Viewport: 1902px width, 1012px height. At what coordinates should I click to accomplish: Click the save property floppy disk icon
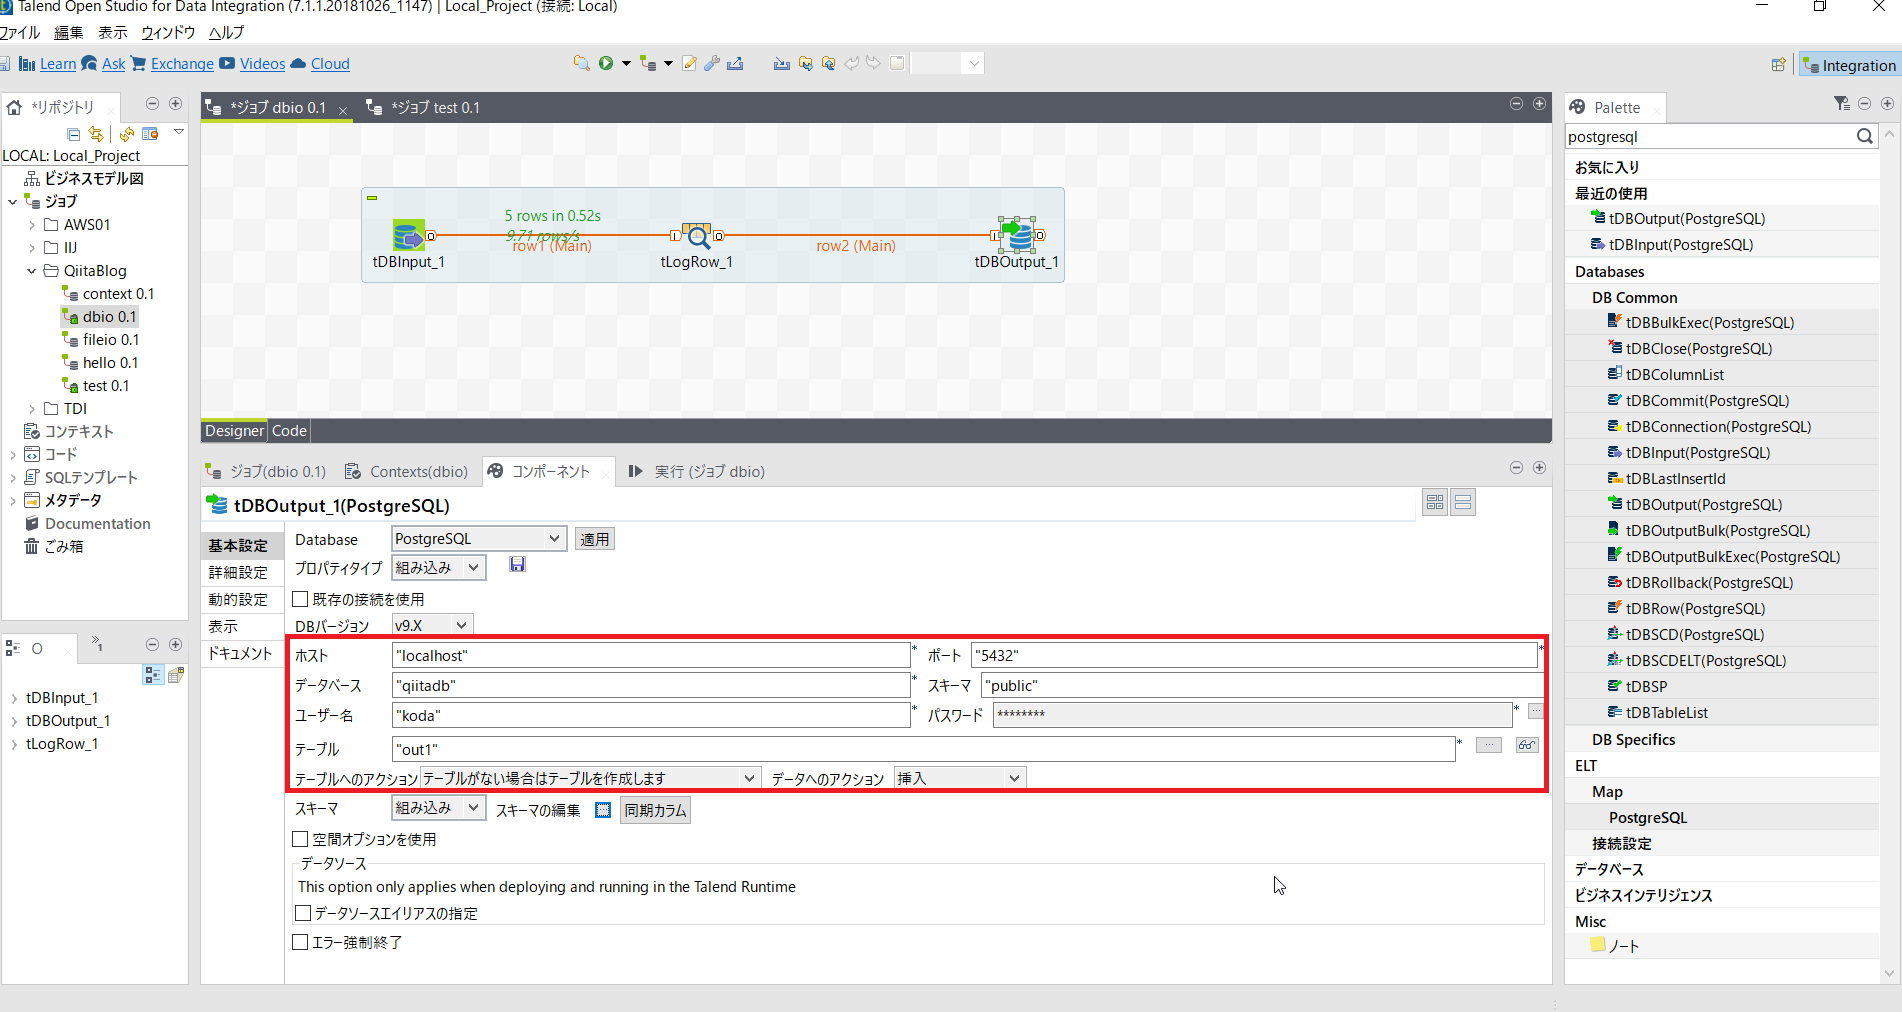(517, 565)
